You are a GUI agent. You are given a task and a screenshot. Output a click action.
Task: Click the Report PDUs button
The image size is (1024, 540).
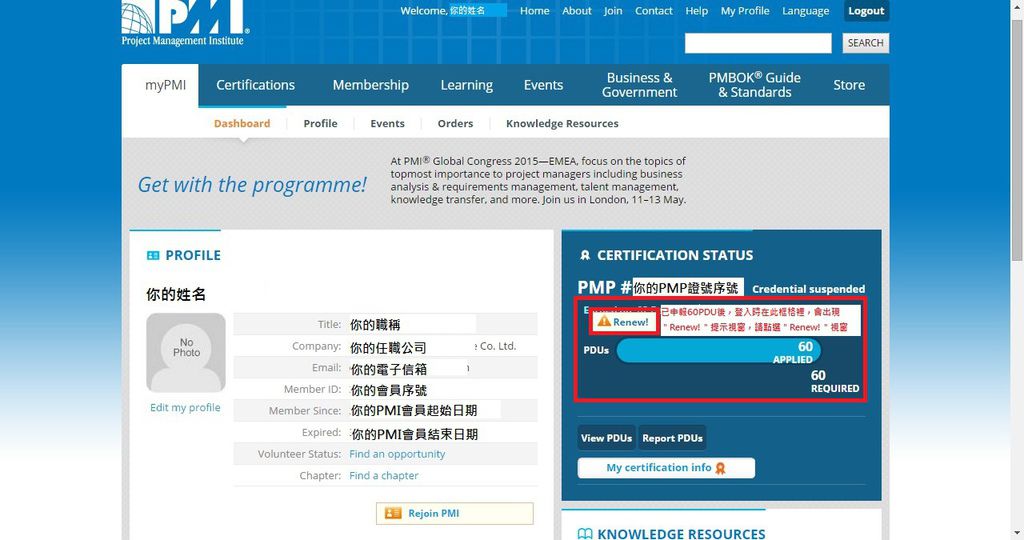672,438
